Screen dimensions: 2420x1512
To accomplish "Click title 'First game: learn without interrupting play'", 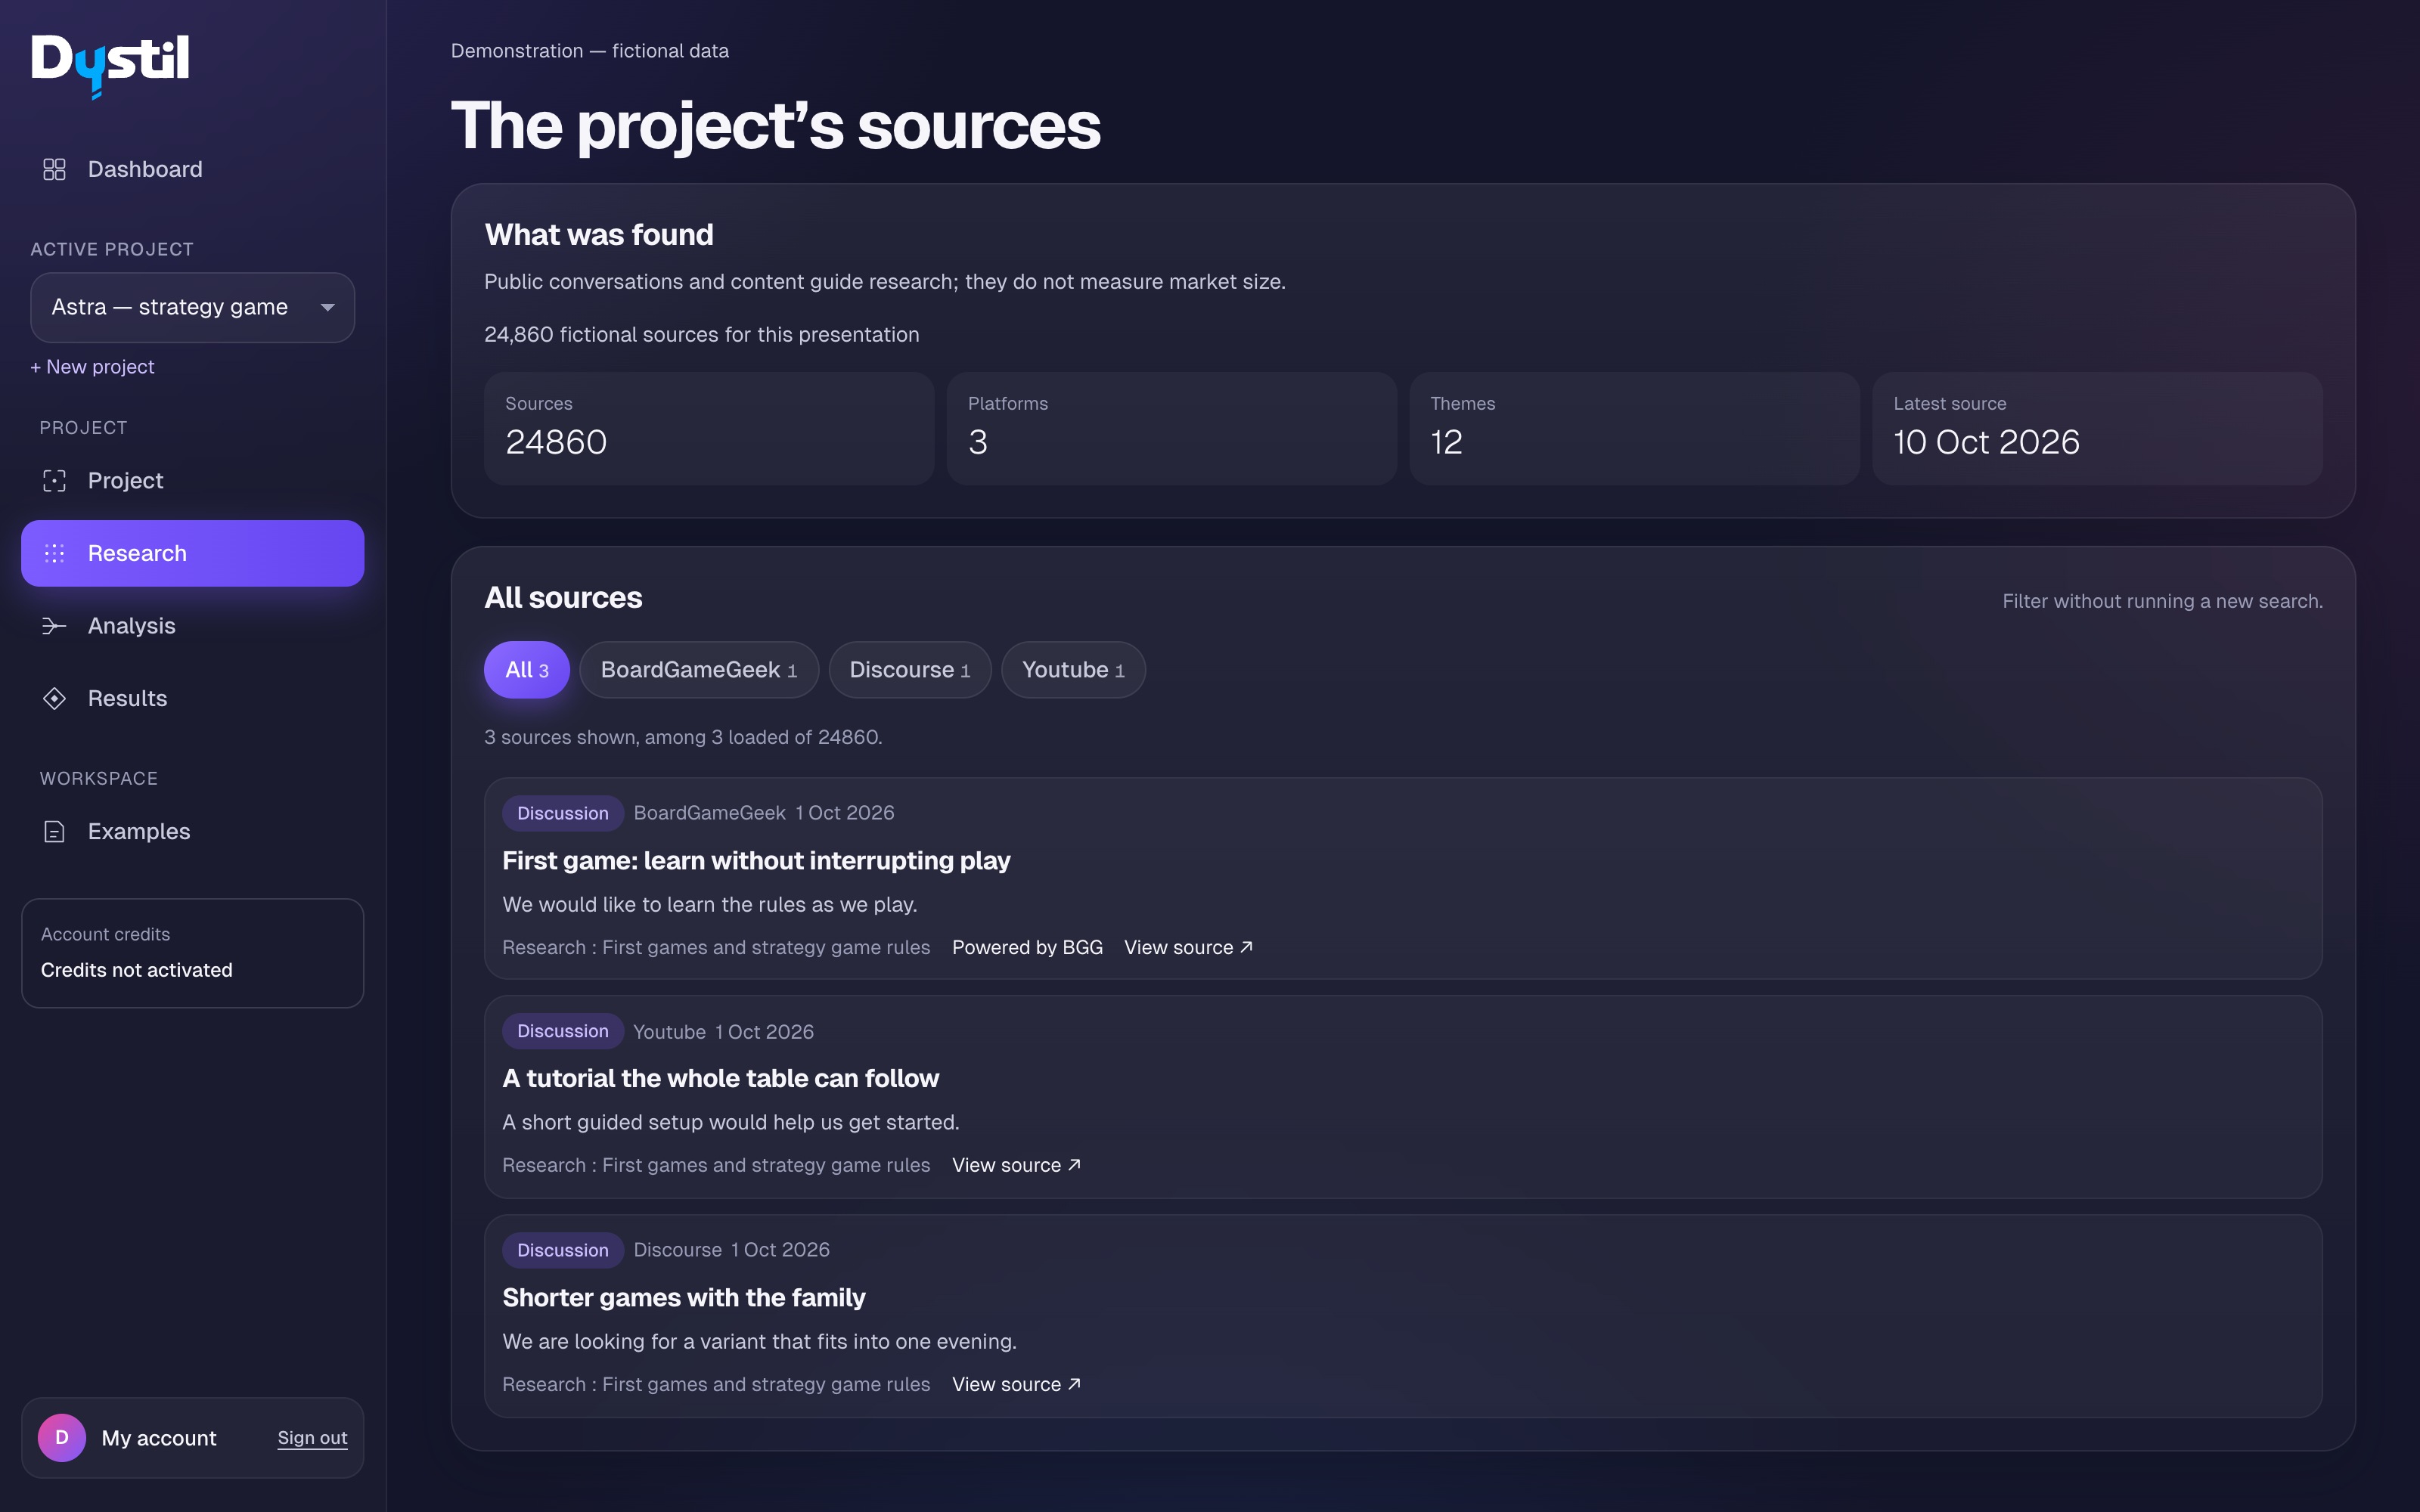I will pos(756,861).
